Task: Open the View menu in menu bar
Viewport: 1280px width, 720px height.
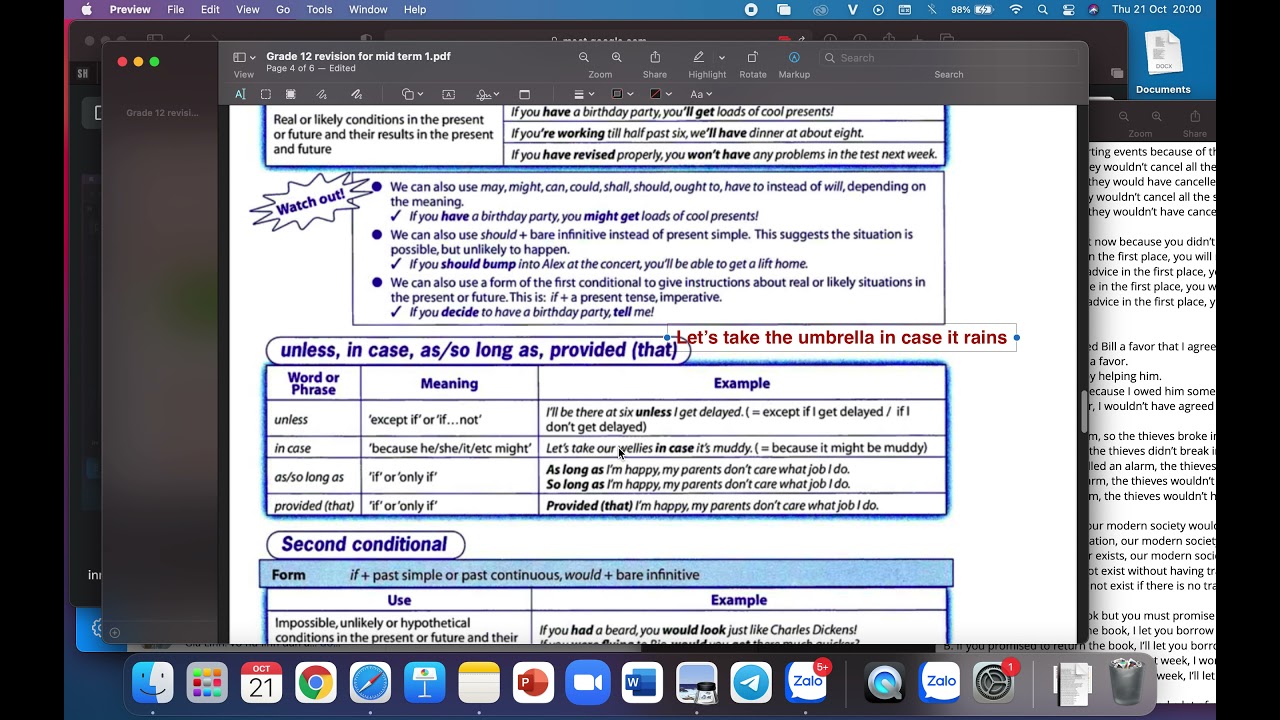Action: pos(247,9)
